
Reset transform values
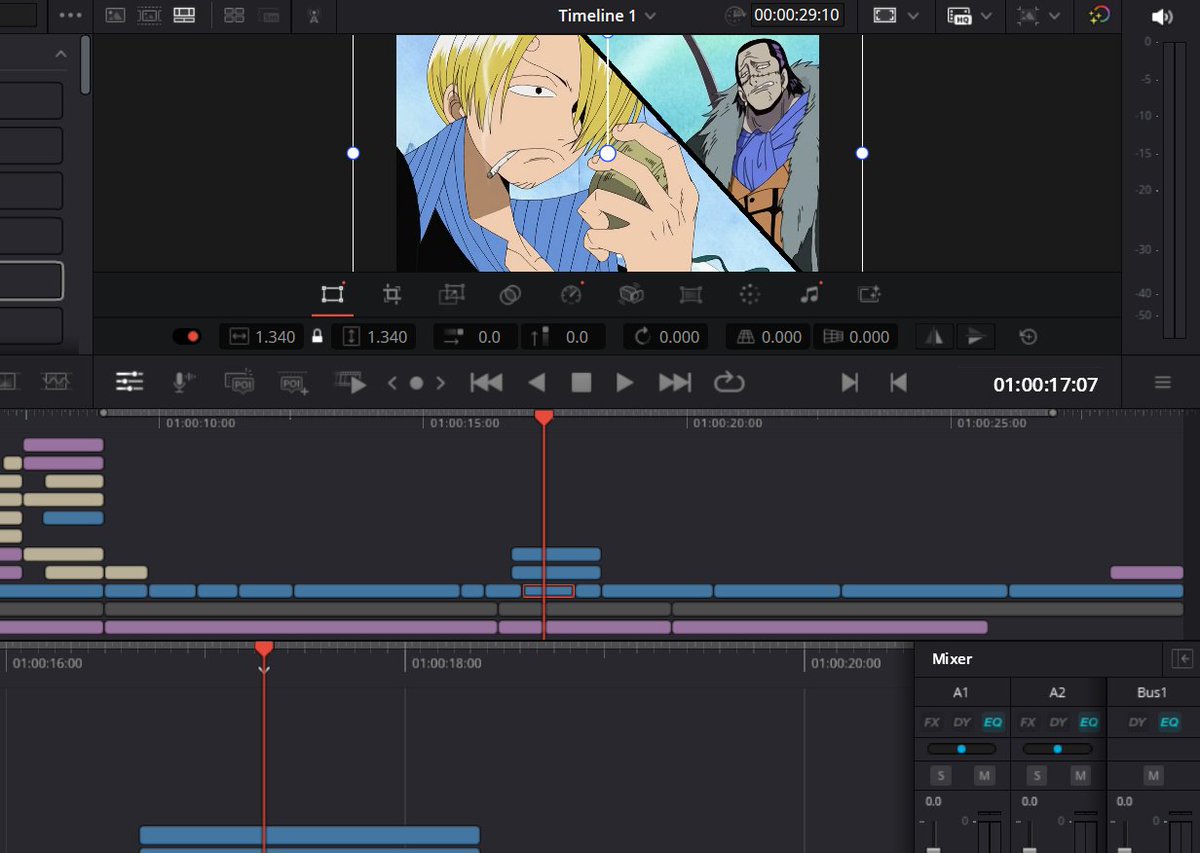1027,337
